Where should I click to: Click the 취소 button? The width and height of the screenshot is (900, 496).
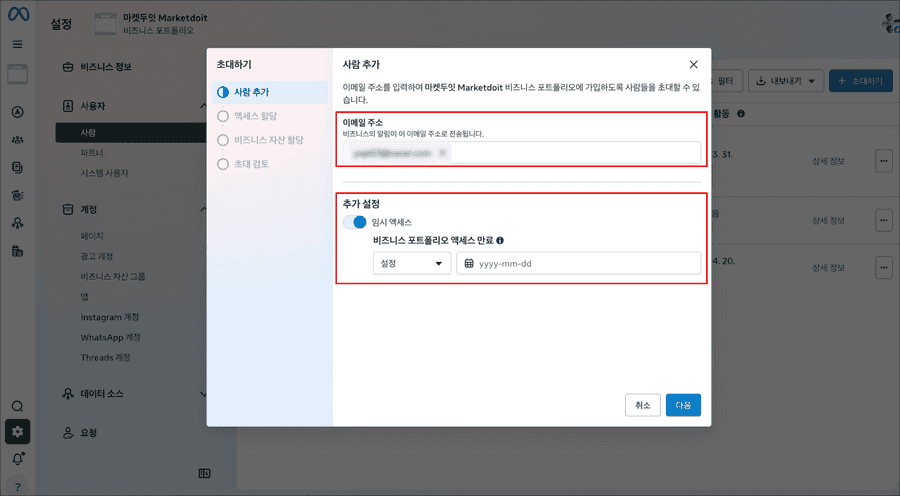642,405
